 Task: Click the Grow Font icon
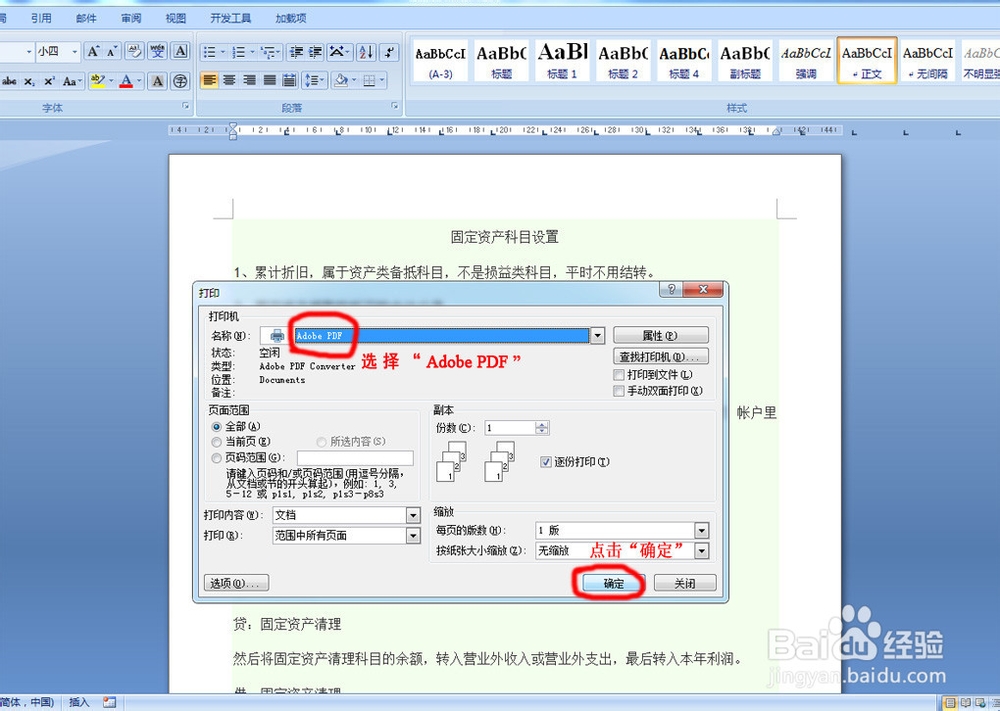coord(93,52)
